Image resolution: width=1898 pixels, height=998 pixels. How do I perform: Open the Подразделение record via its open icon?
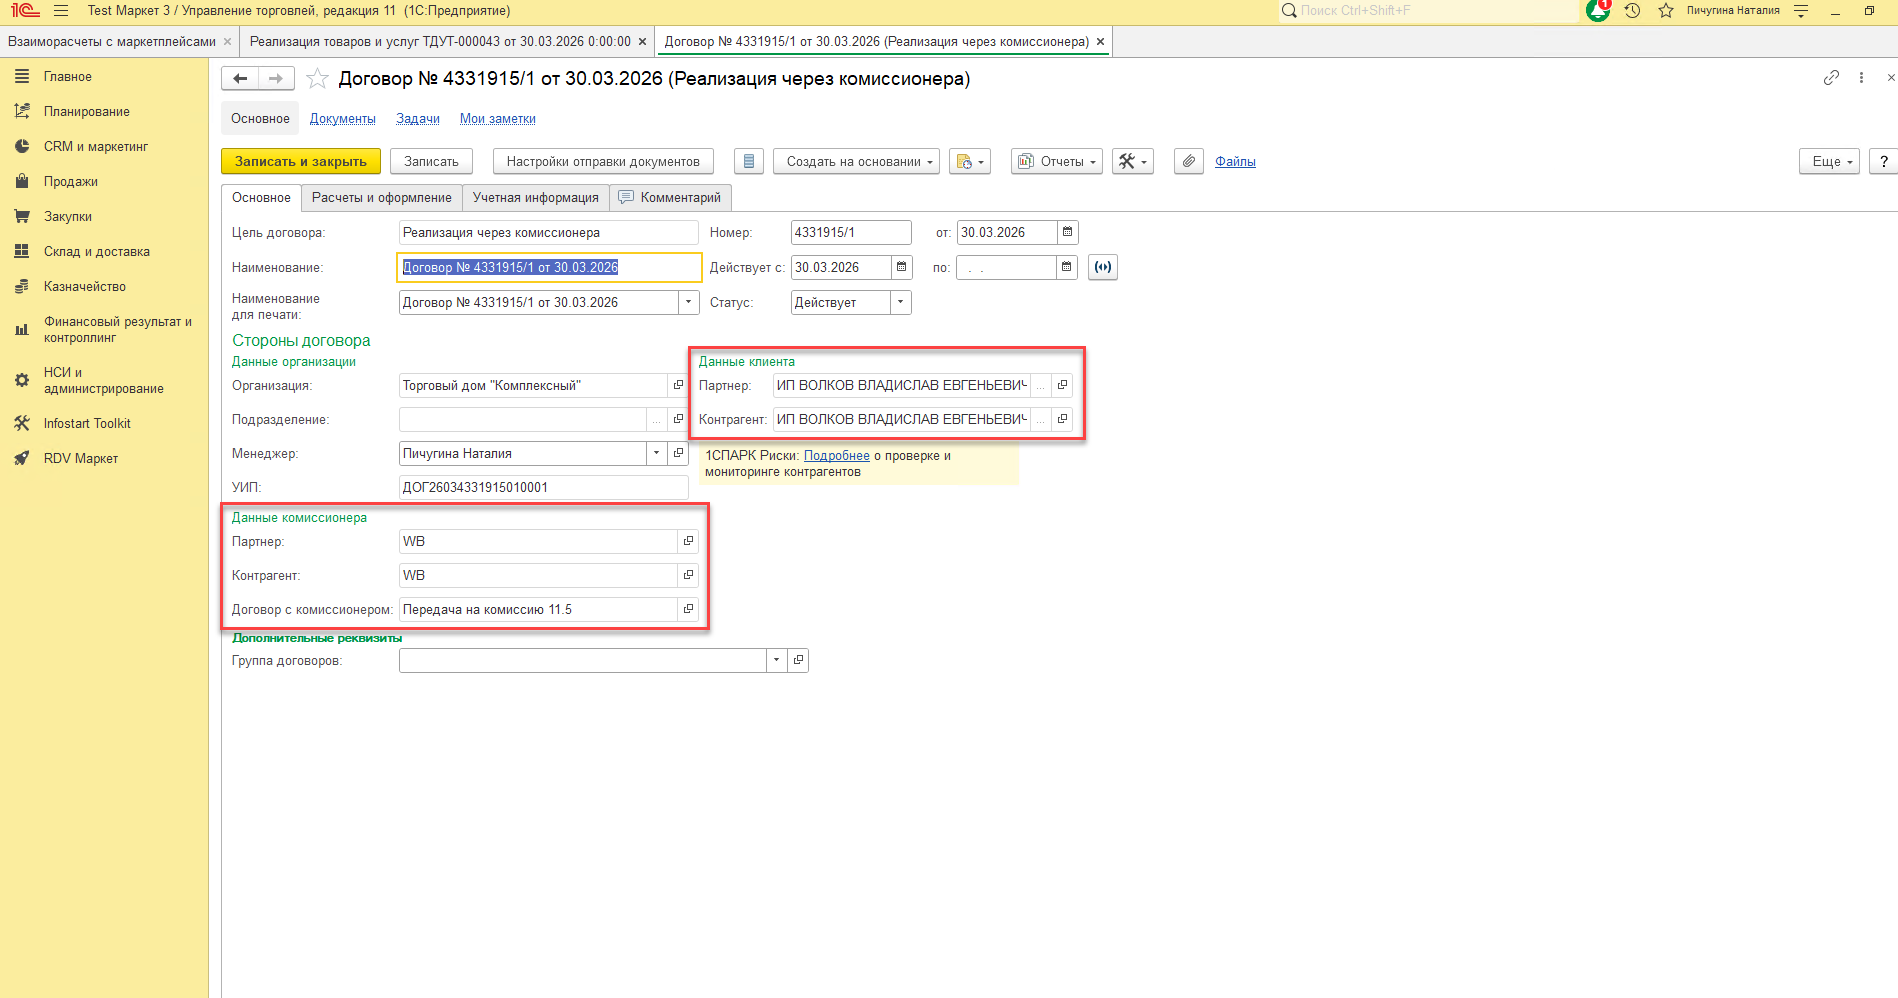tap(678, 420)
